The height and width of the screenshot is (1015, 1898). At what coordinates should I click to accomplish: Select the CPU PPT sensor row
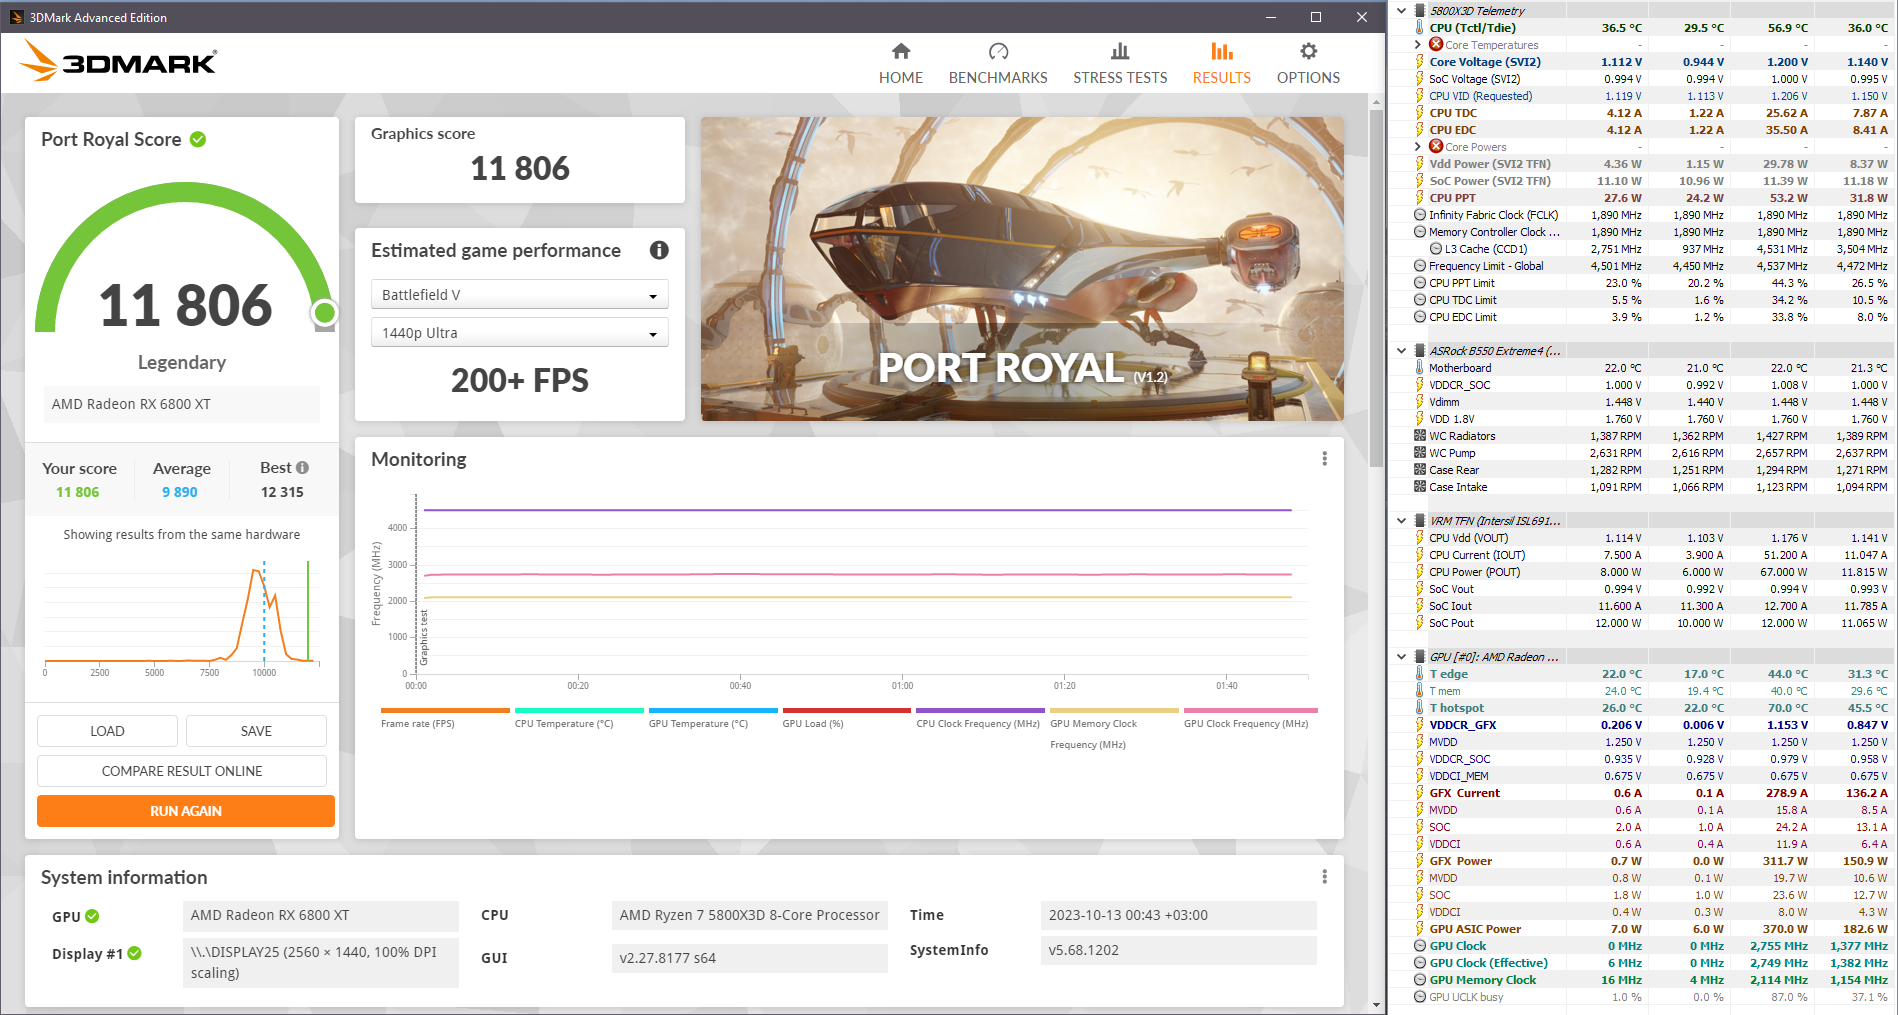click(1650, 198)
